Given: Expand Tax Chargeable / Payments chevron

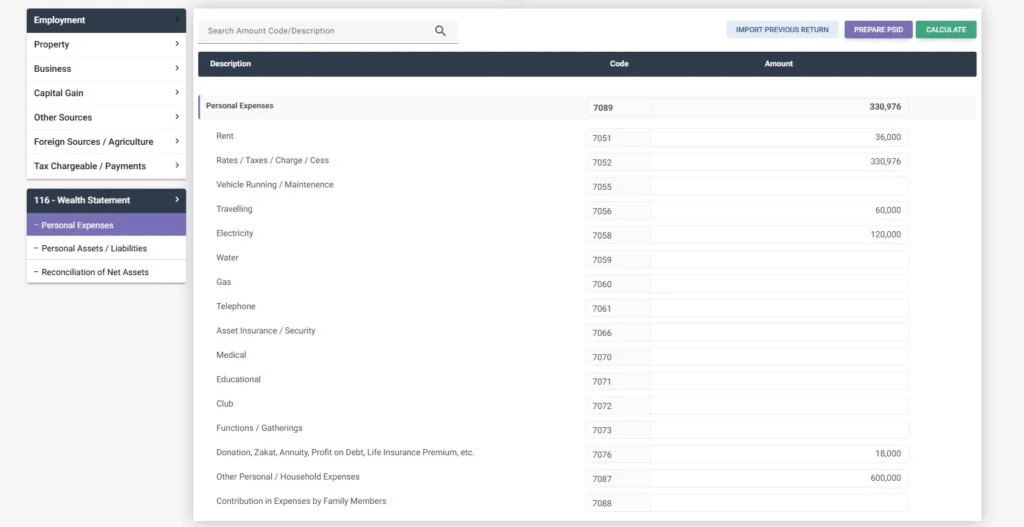Looking at the screenshot, I should 177,166.
